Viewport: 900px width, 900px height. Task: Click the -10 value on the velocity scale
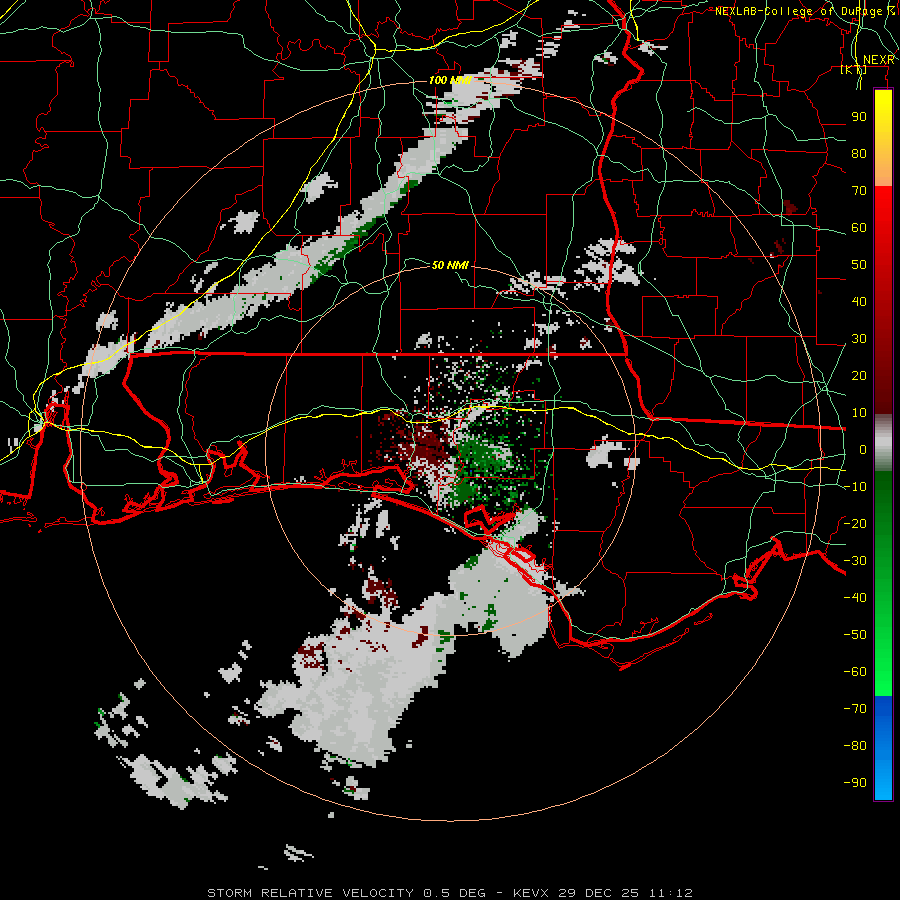pyautogui.click(x=855, y=487)
